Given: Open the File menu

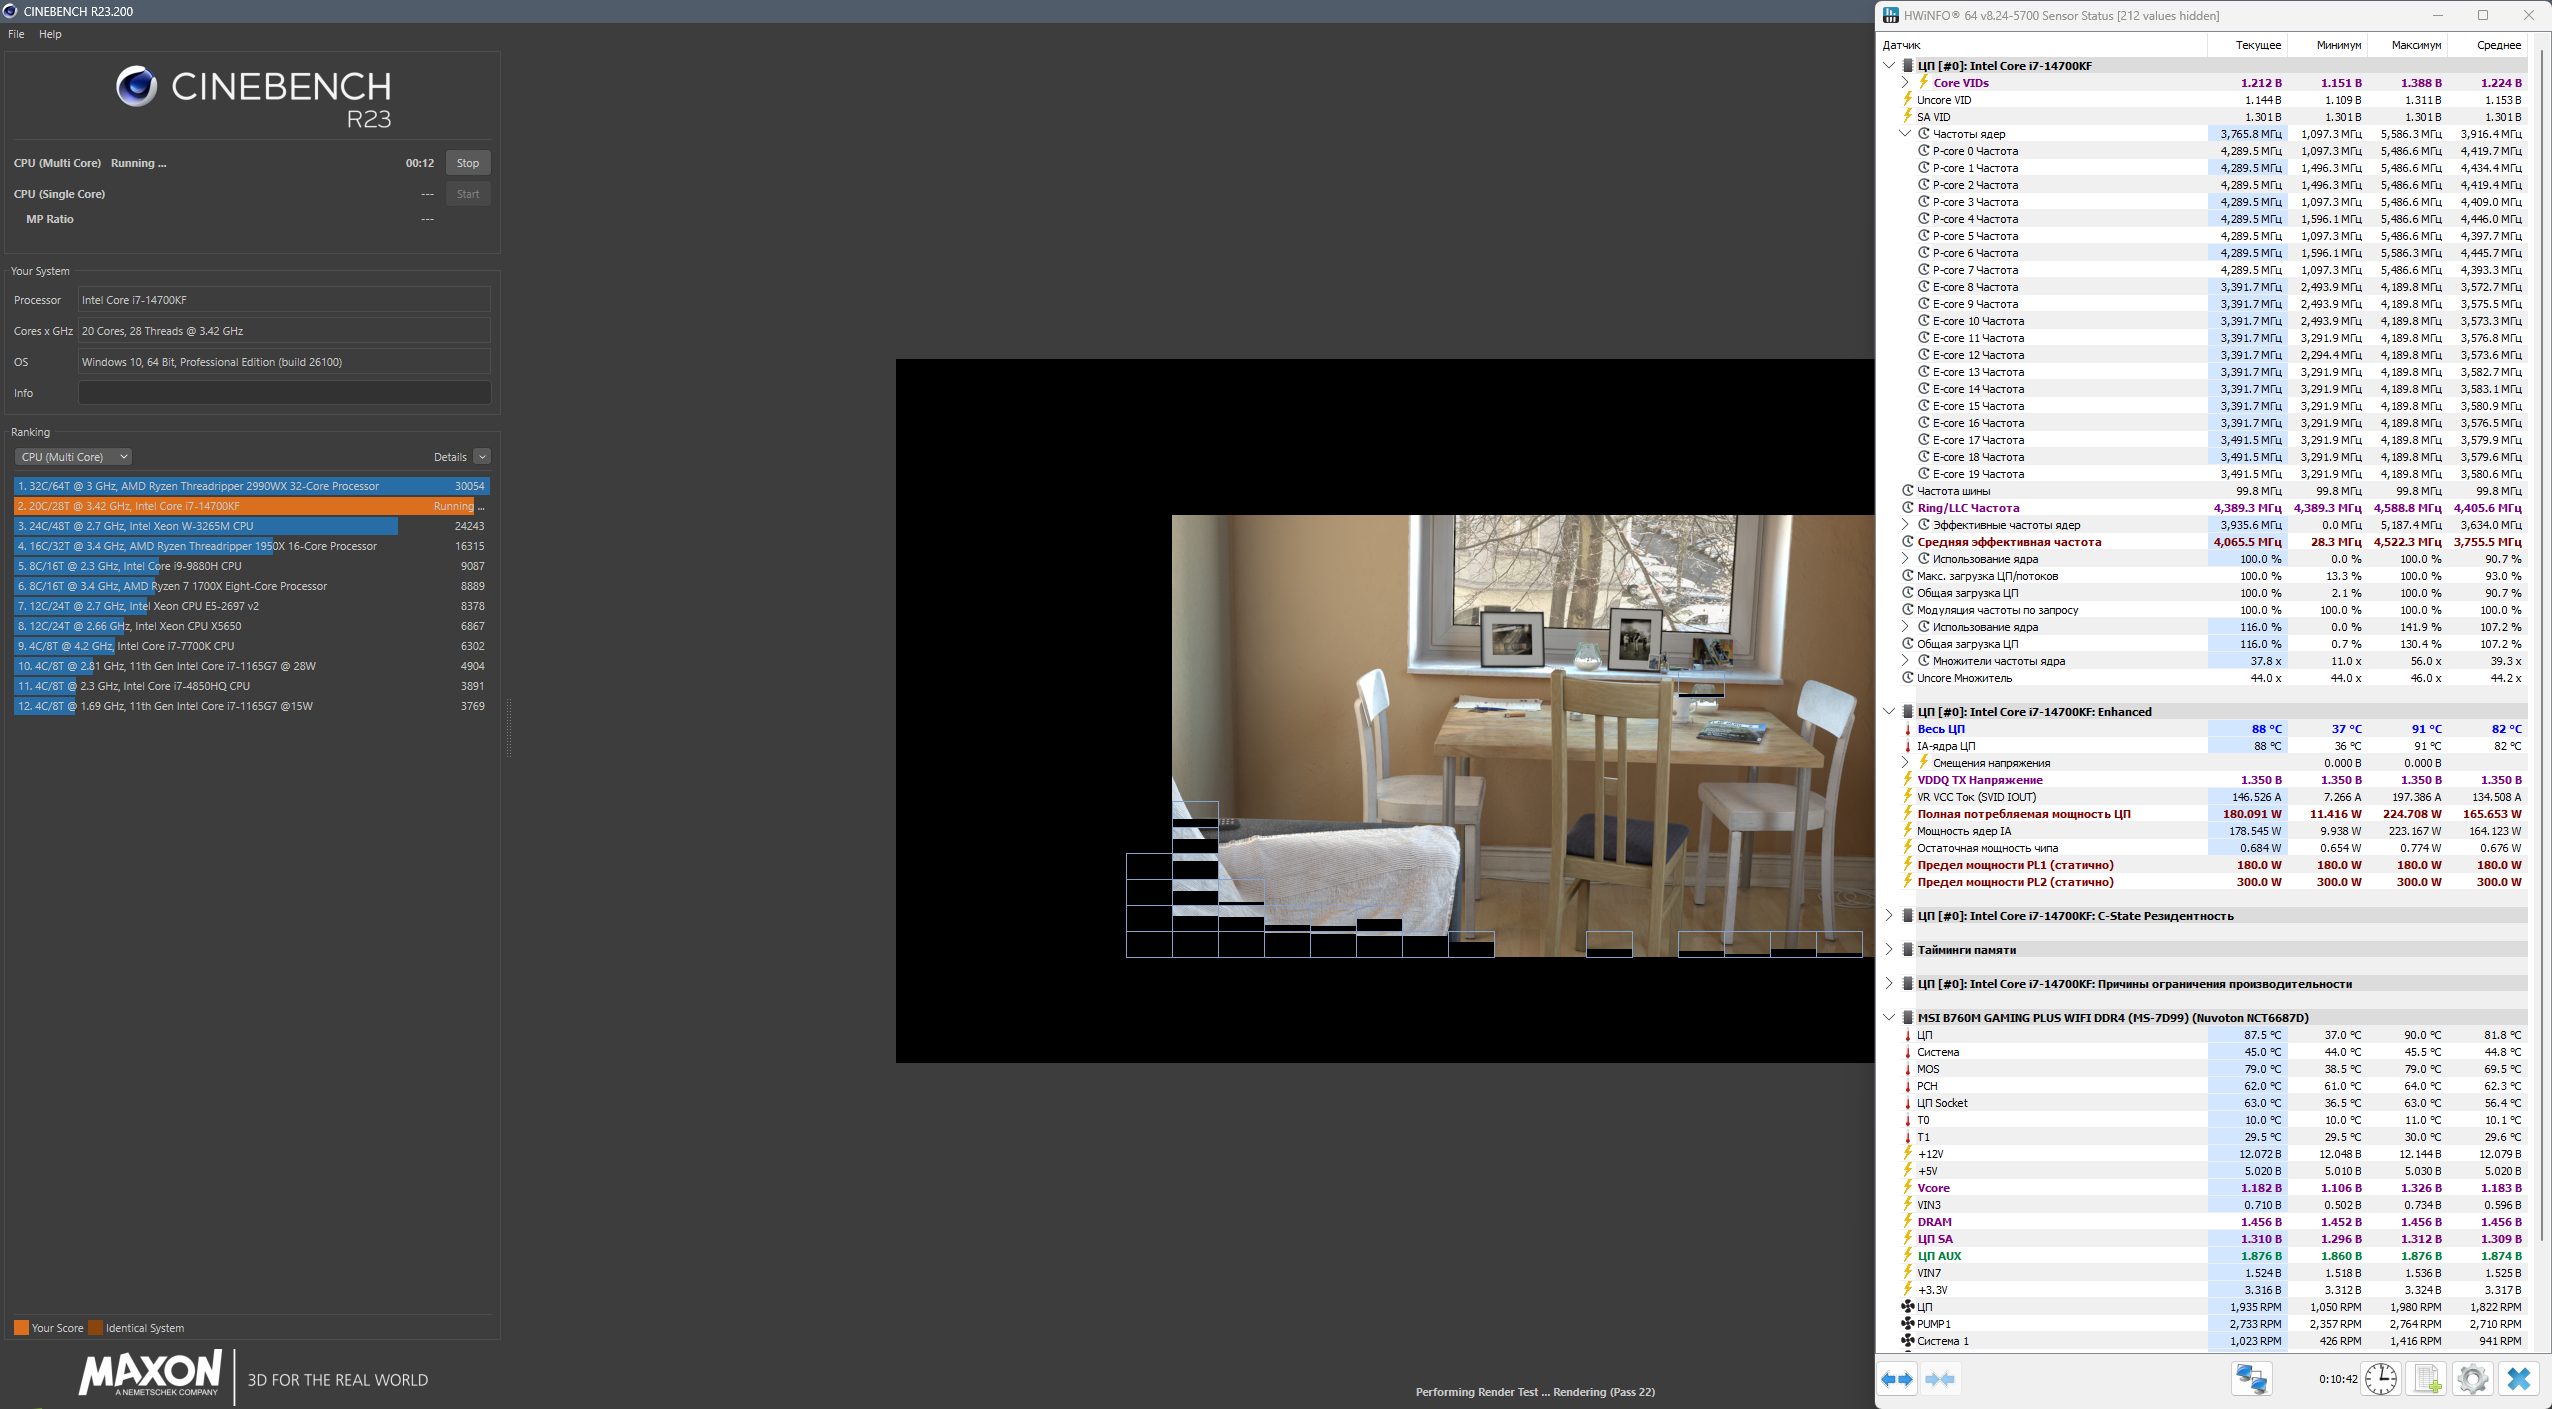Looking at the screenshot, I should pos(16,34).
